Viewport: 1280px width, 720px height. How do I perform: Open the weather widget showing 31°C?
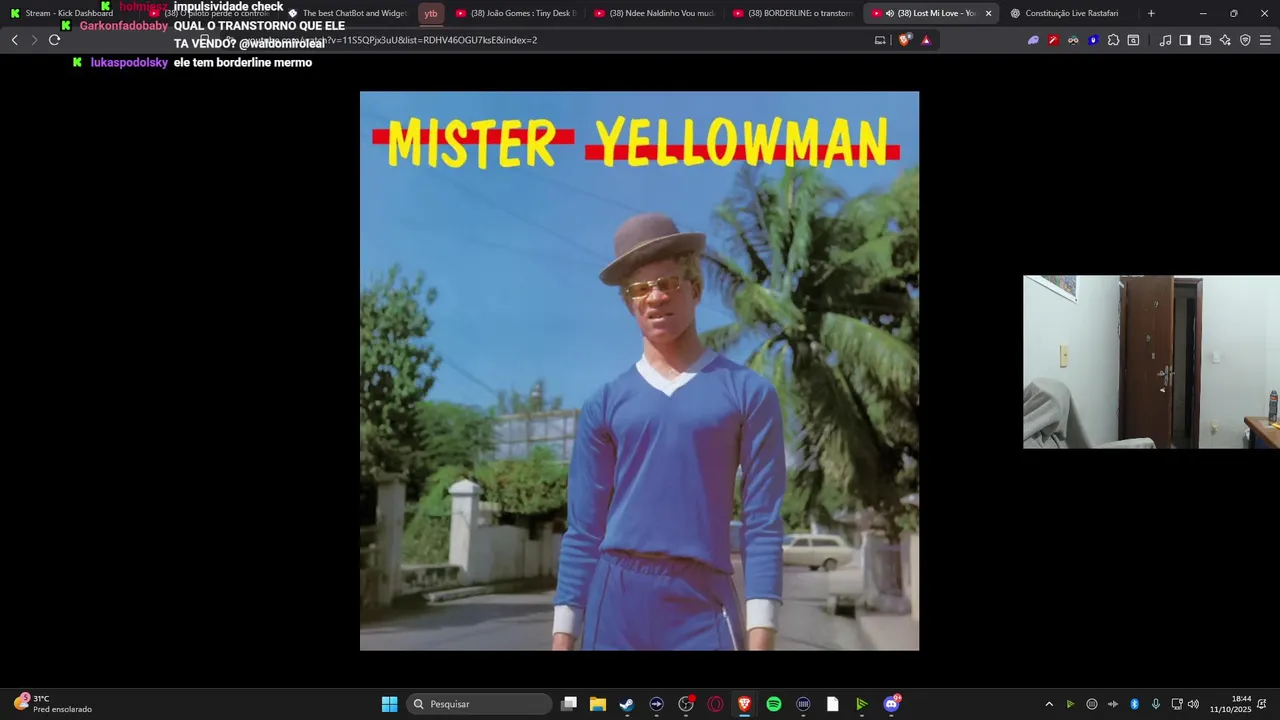(55, 704)
